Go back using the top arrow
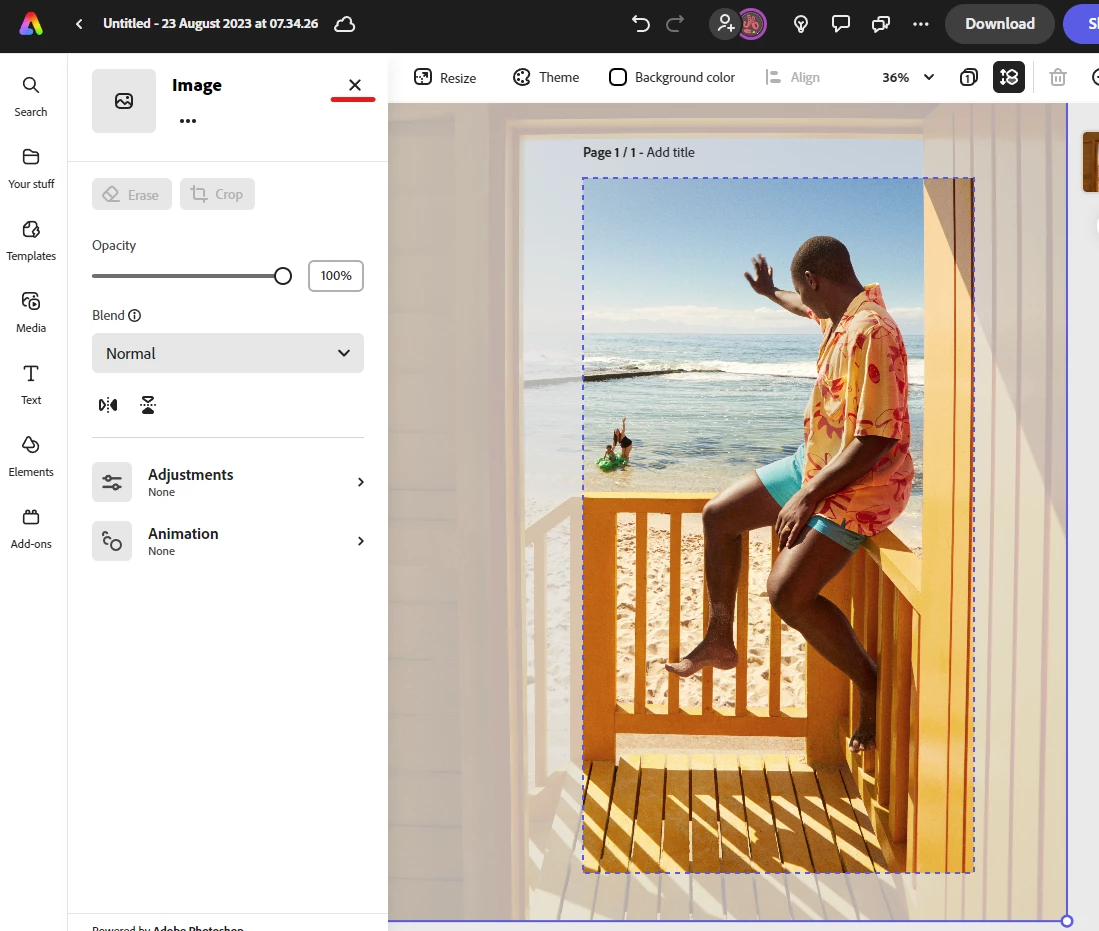The height and width of the screenshot is (931, 1099). coord(79,24)
